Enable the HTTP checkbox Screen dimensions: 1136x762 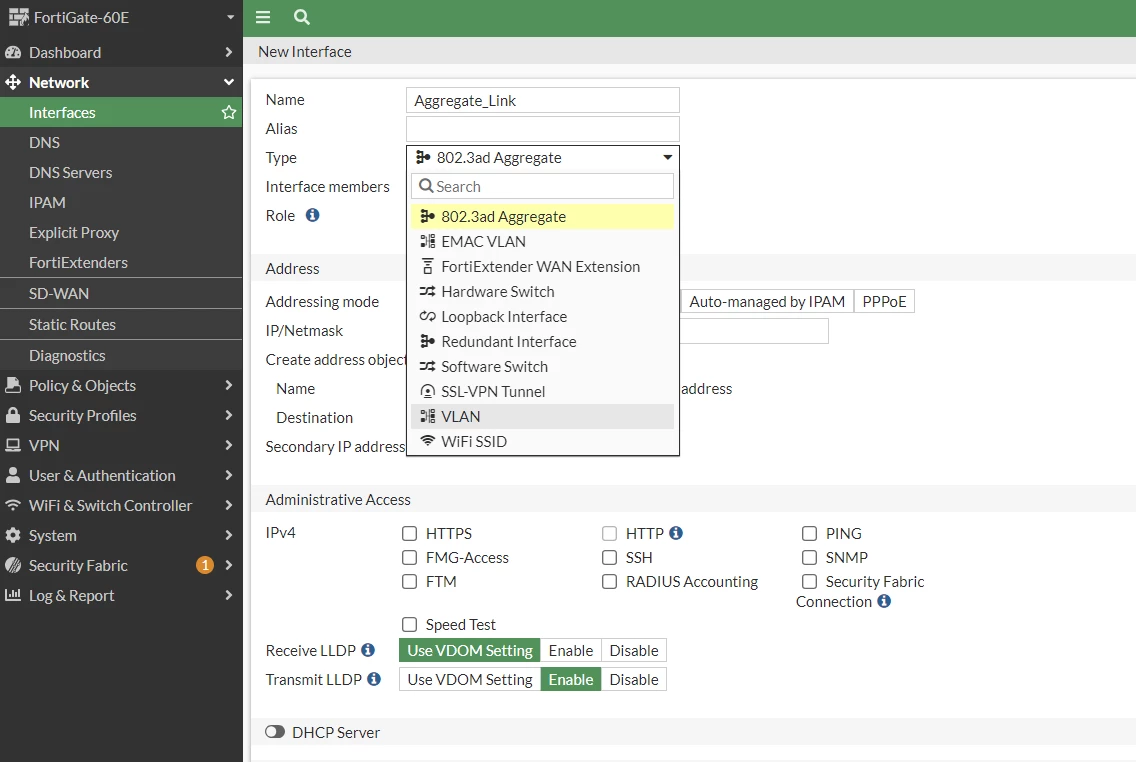coord(609,534)
